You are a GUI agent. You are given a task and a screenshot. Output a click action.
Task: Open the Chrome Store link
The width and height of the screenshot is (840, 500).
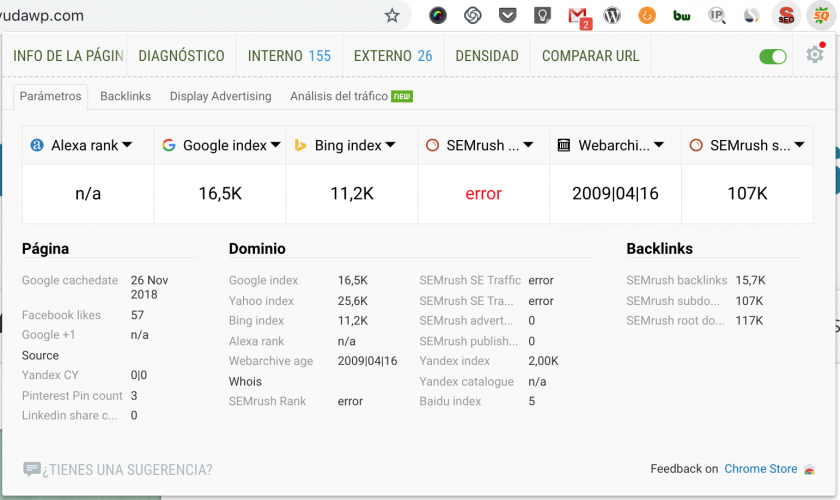(x=760, y=469)
